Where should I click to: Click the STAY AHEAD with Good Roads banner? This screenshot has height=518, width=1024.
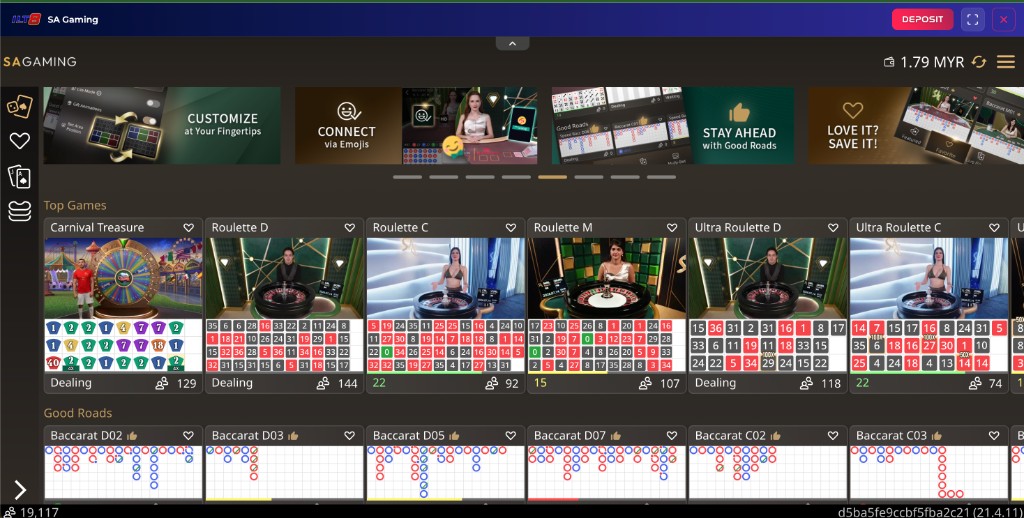tap(673, 125)
